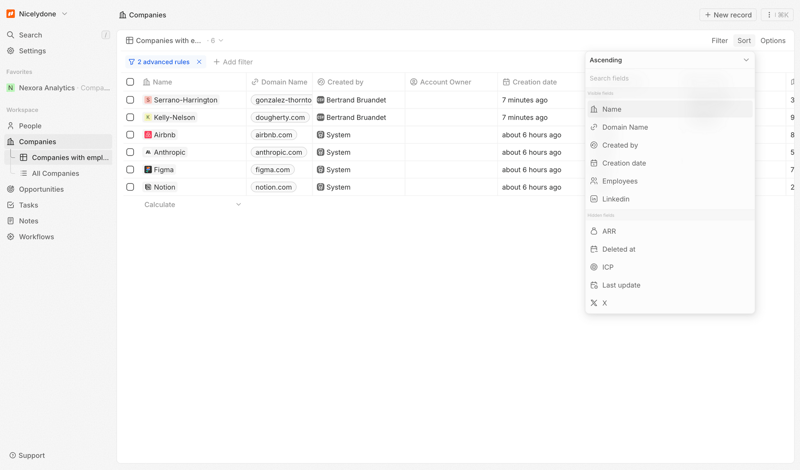Check the Kelly-Nelson row checkbox

130,117
